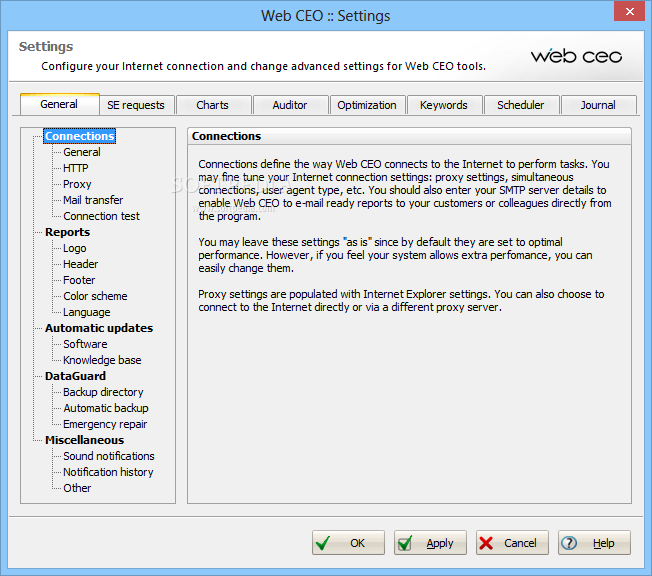Click the Settings heading text
Screen dimensions: 652x576
pyautogui.click(x=46, y=47)
